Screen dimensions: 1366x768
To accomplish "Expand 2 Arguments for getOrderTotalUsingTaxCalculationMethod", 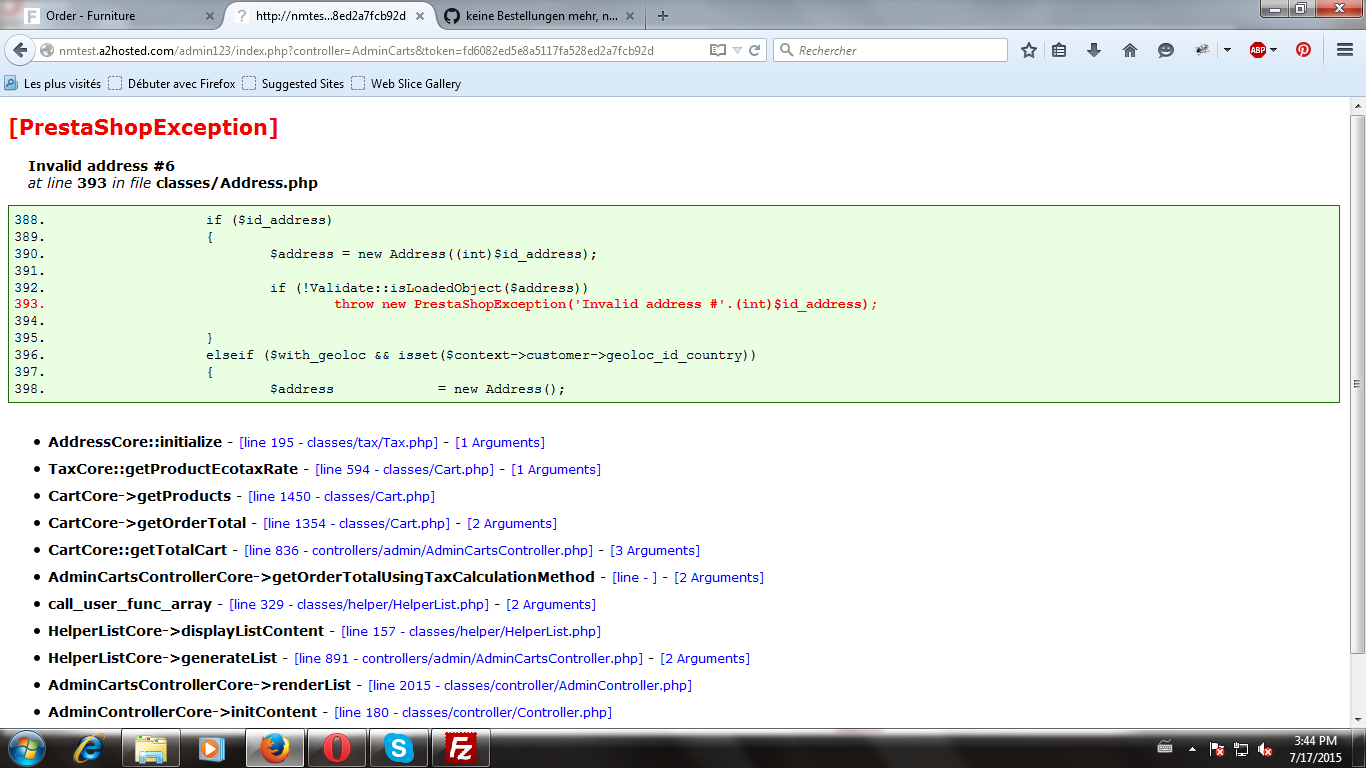I will [x=719, y=577].
